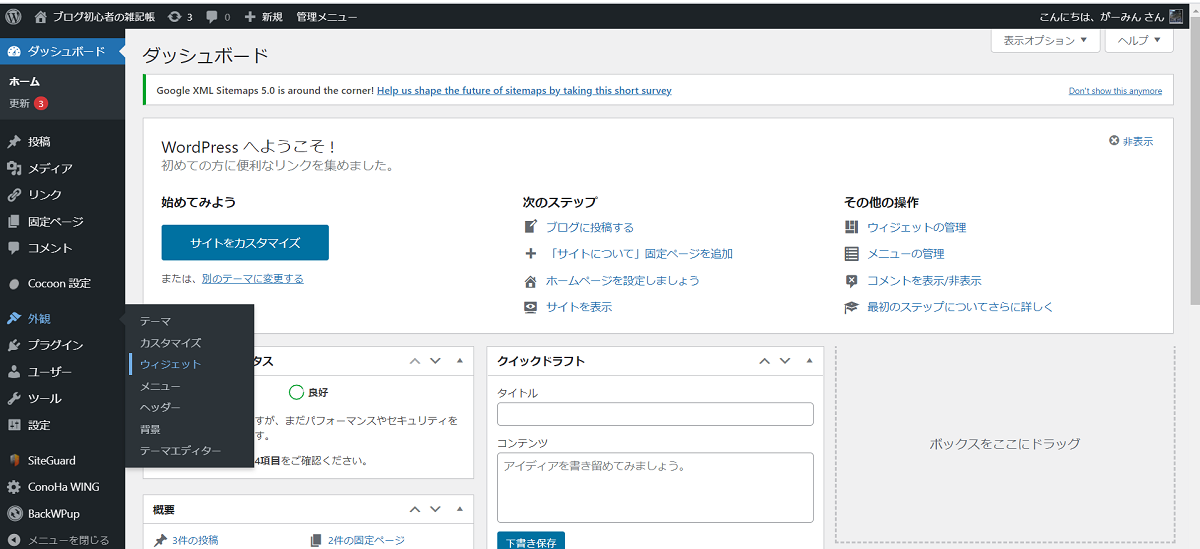Screen dimensions: 1200x549
Task: Dismiss welcome panel via 非表示
Action: 1131,142
